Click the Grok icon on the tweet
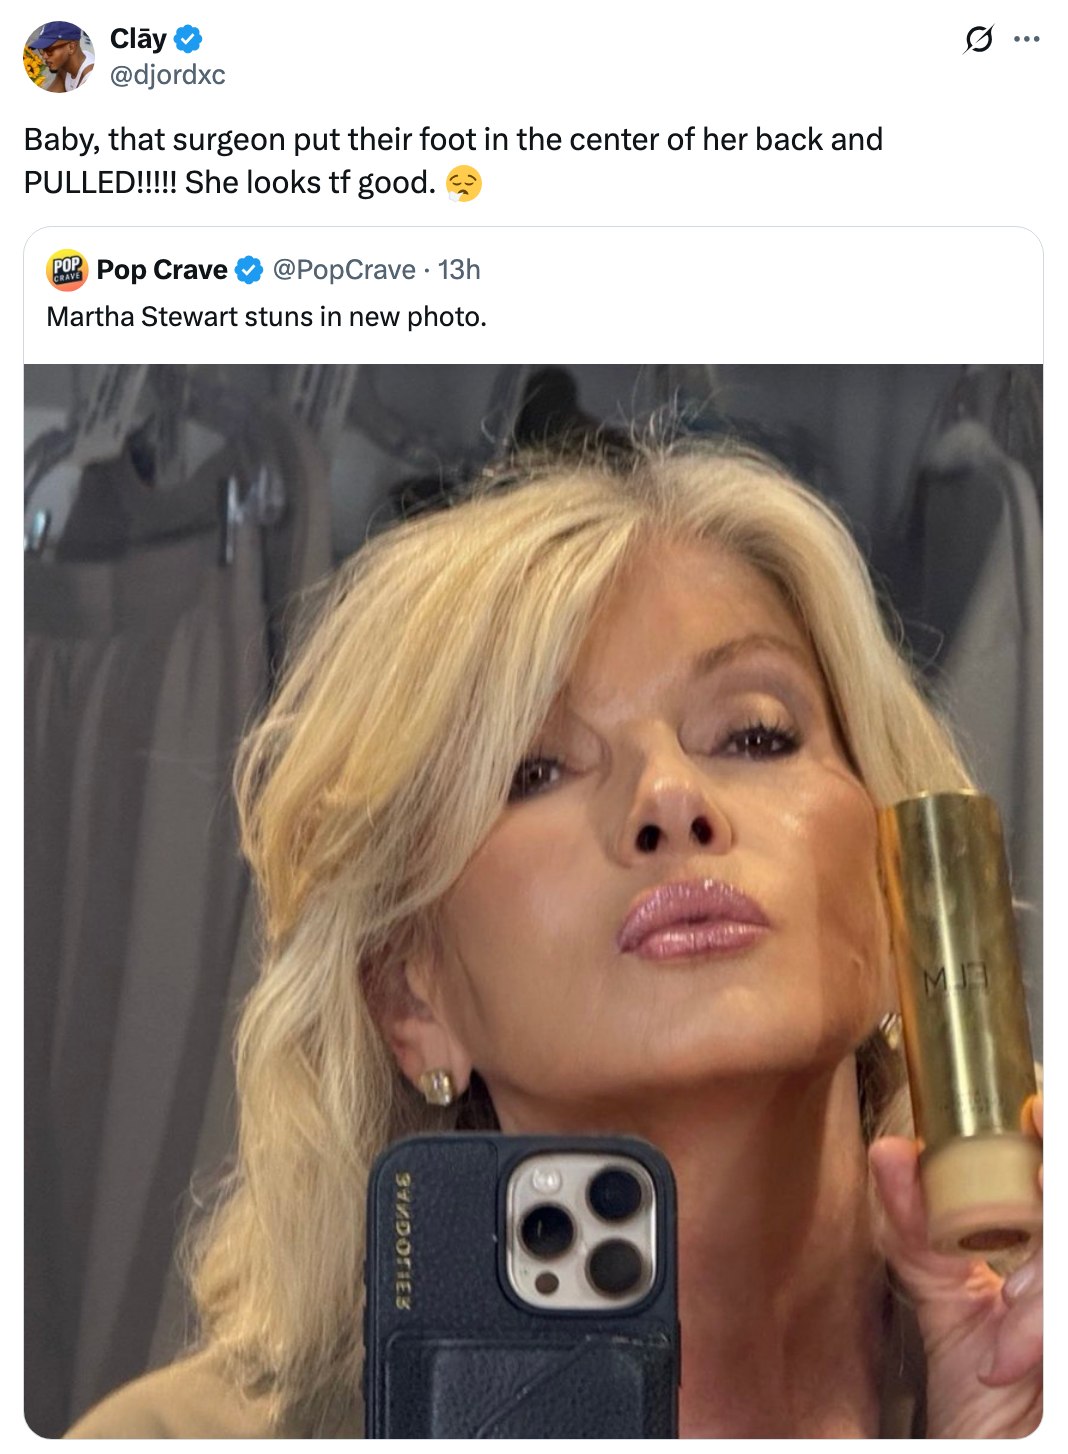The width and height of the screenshot is (1068, 1454). 981,41
